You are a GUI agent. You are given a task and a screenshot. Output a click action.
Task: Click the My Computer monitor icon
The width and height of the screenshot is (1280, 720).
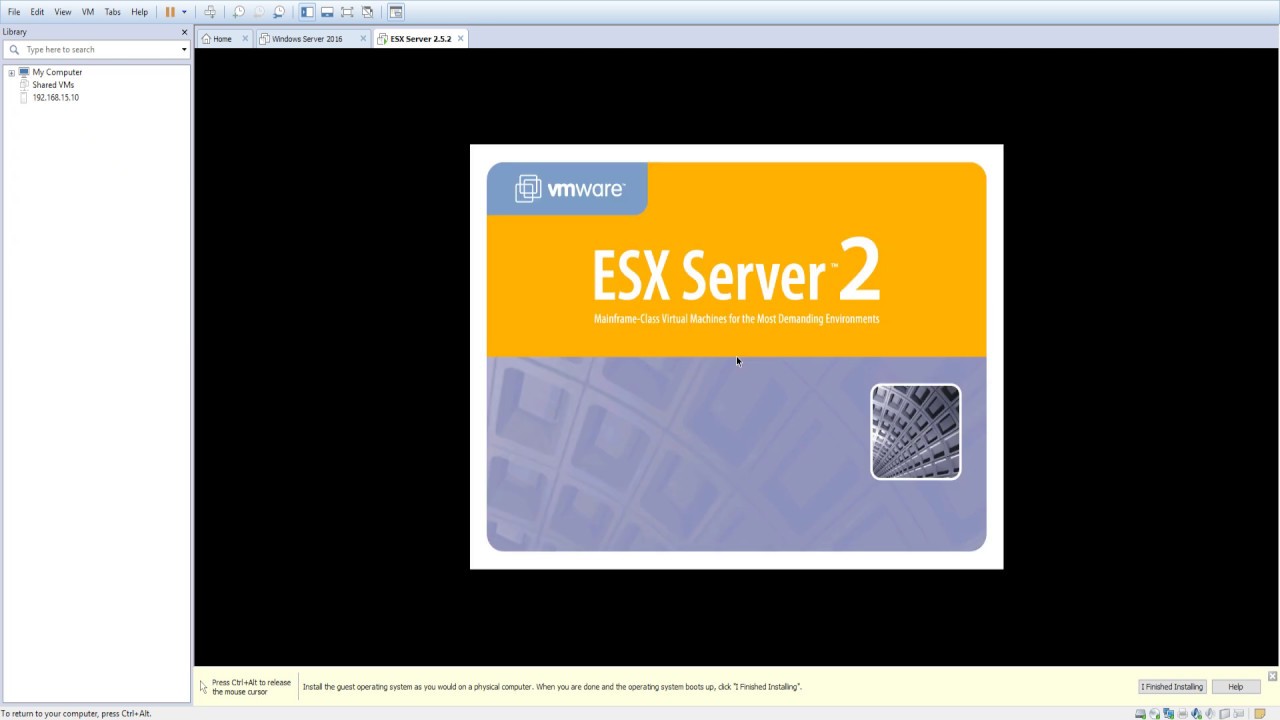(24, 72)
